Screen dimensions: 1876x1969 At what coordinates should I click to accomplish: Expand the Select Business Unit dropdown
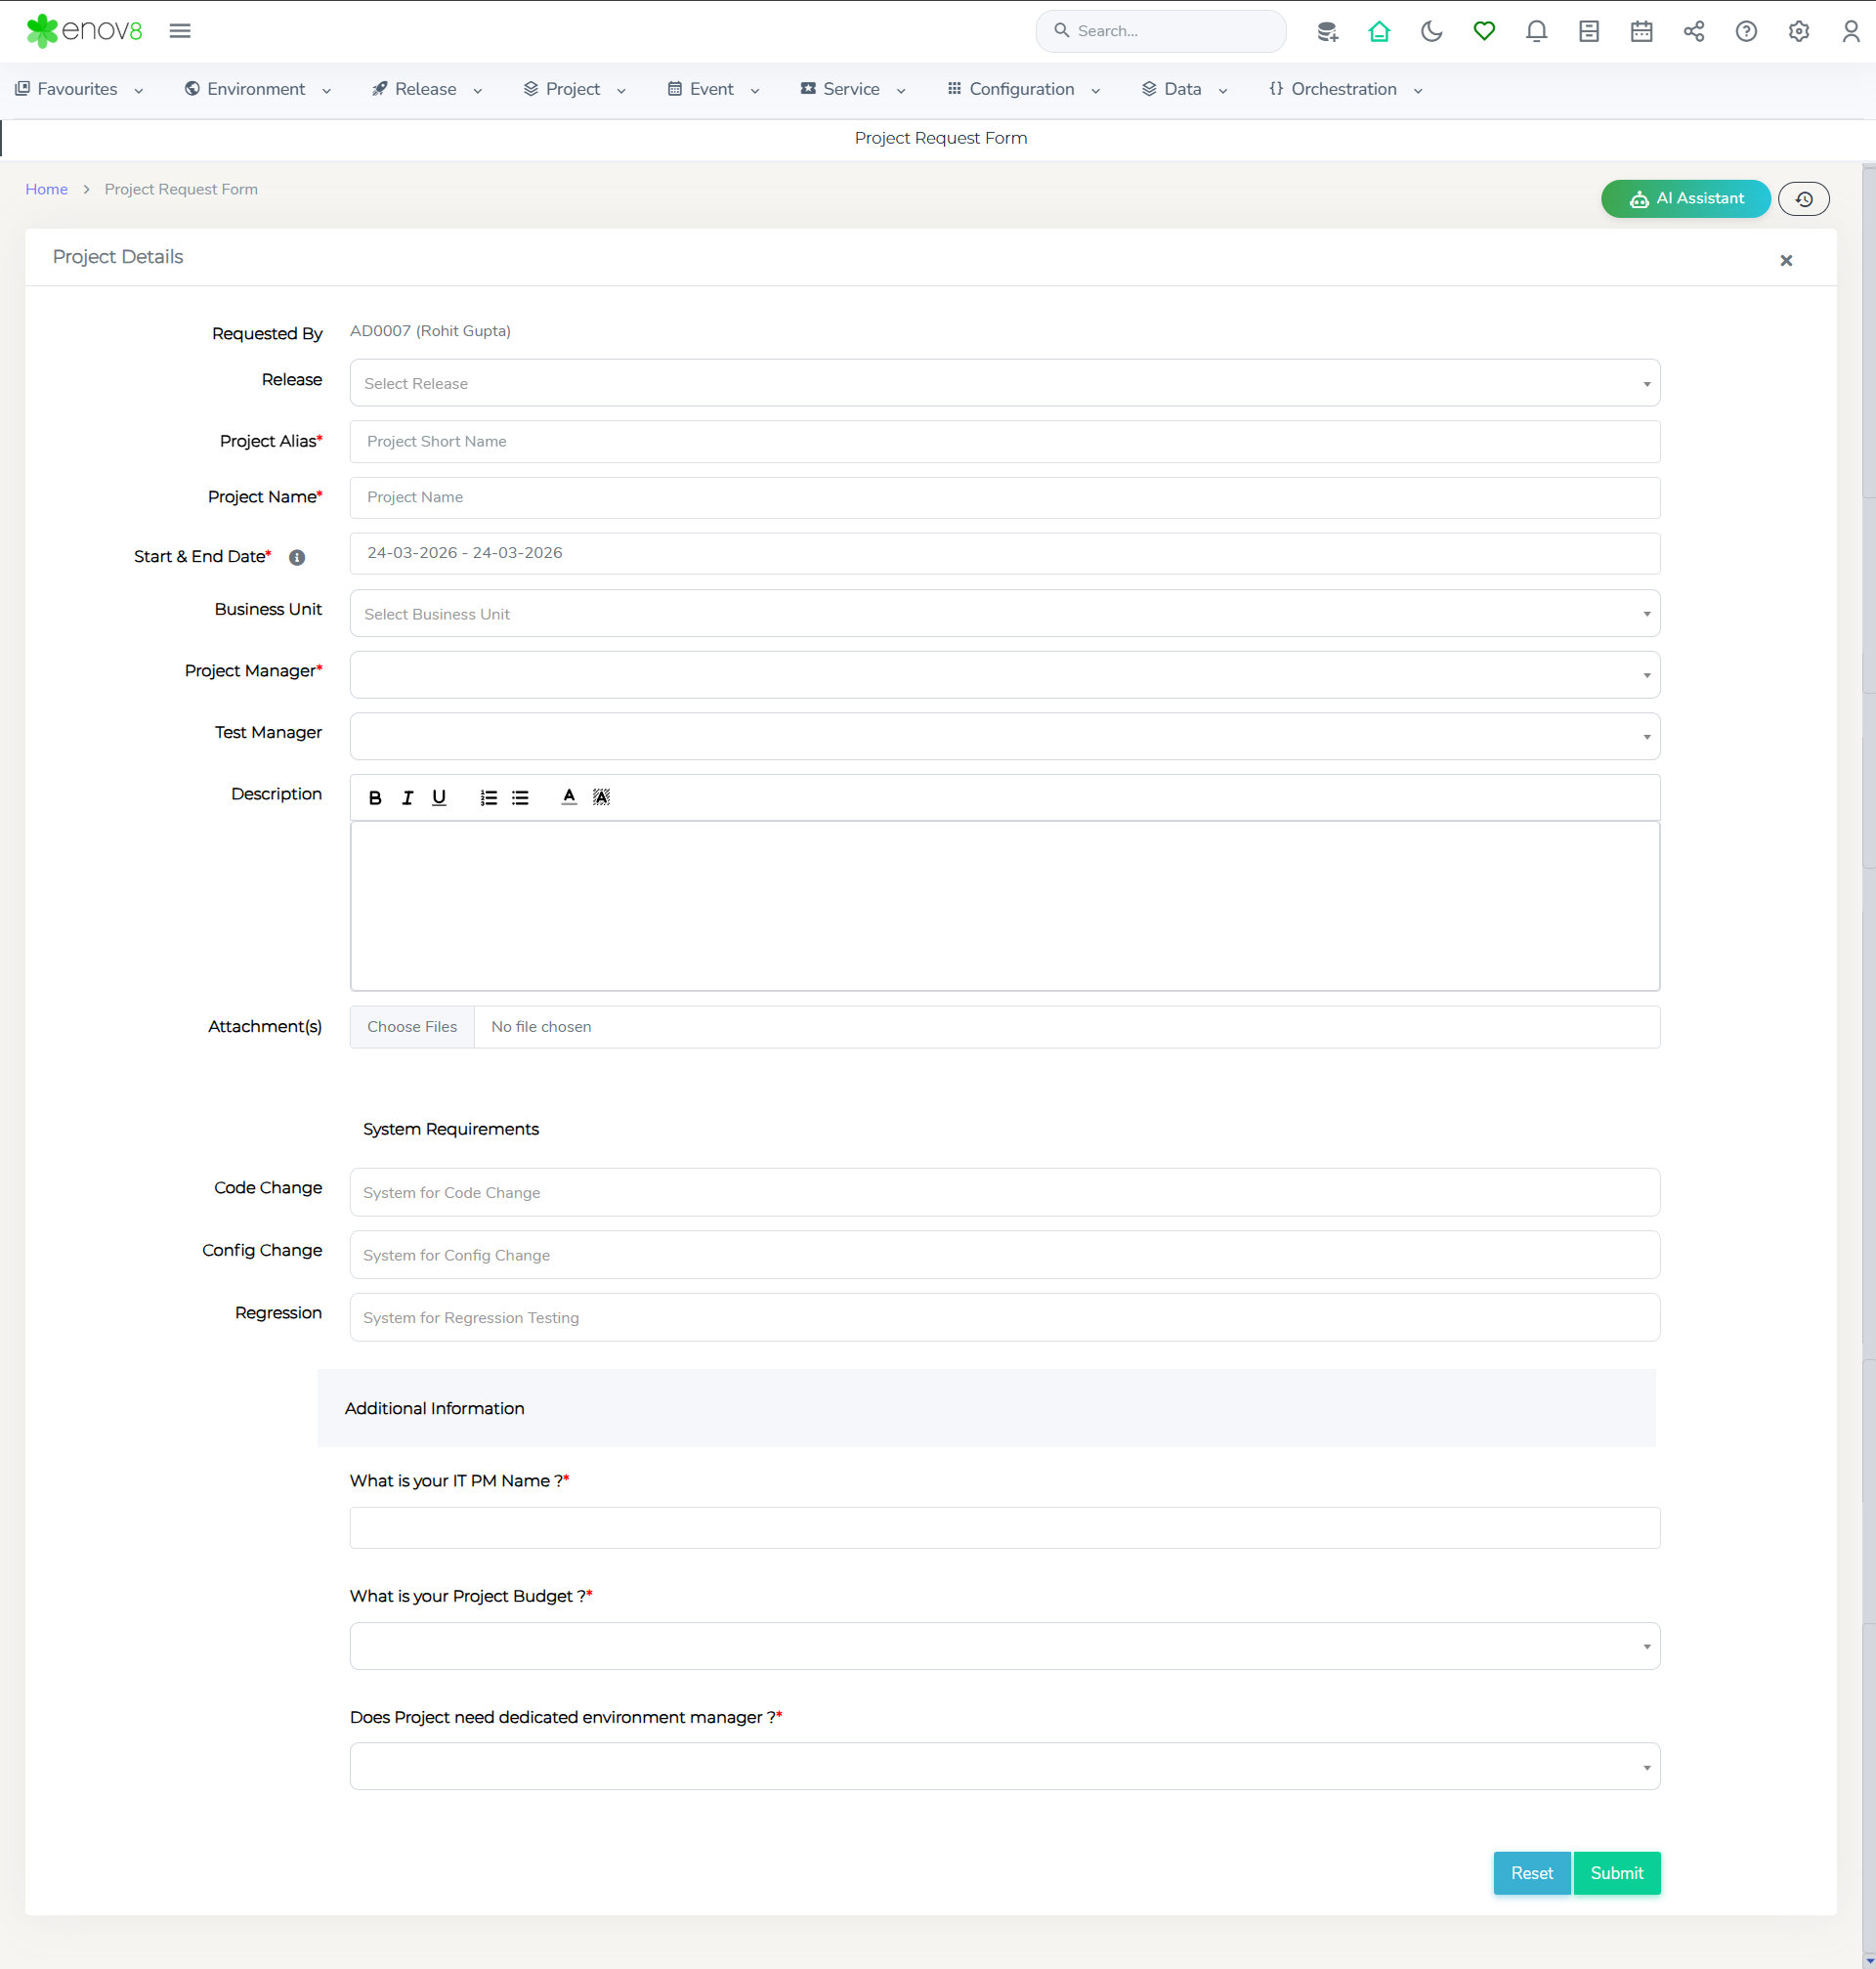[x=1004, y=614]
